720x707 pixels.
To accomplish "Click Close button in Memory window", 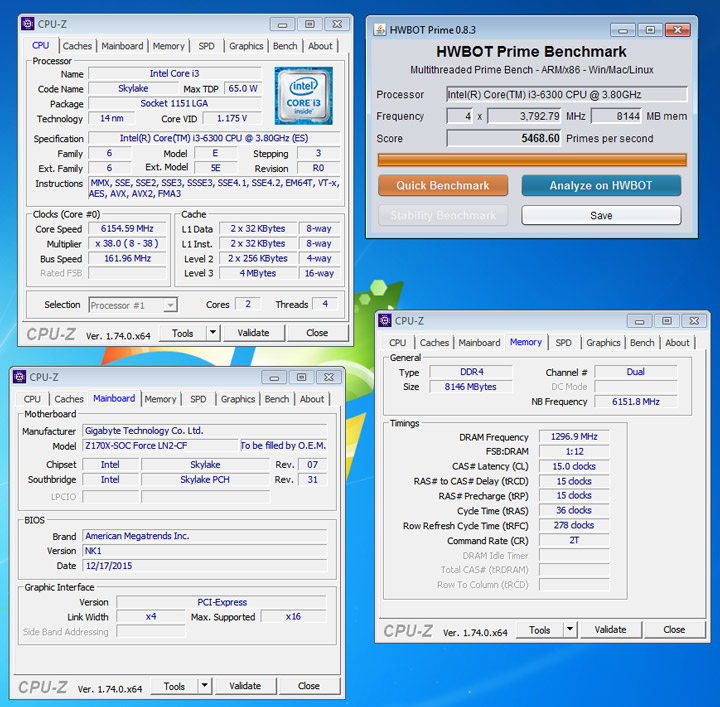I will point(674,629).
